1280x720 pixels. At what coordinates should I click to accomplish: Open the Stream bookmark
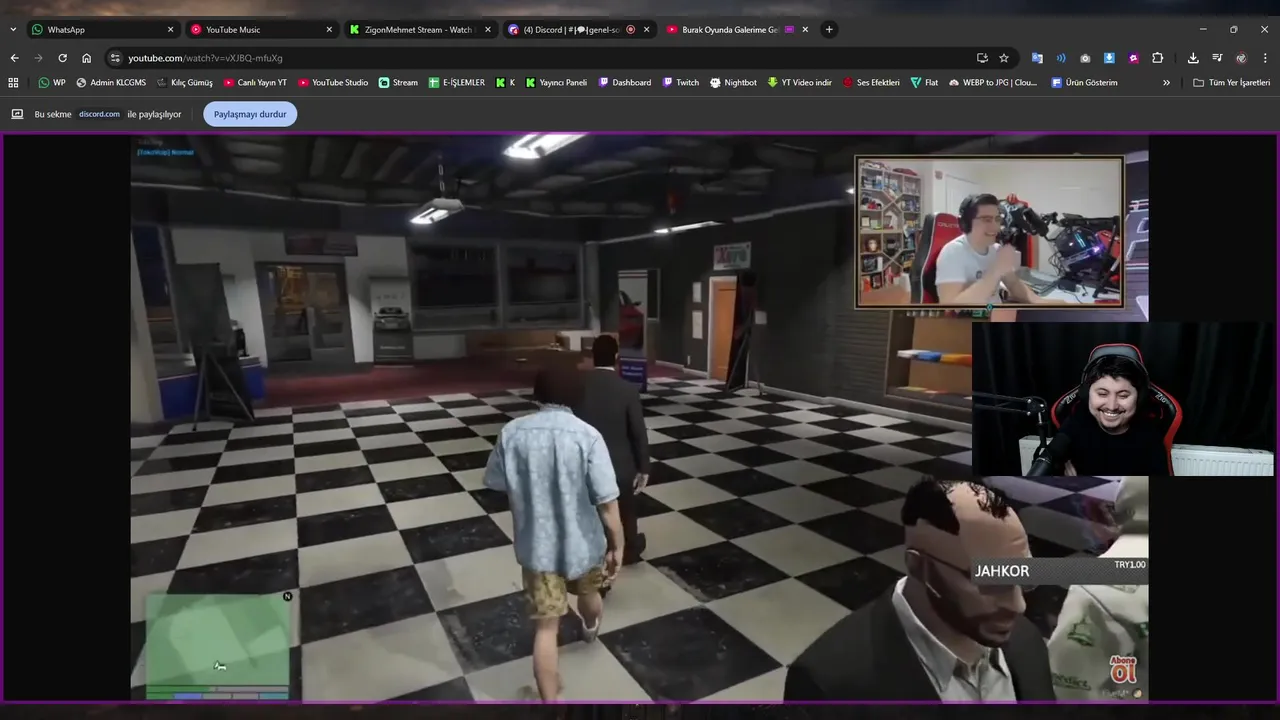[x=398, y=82]
